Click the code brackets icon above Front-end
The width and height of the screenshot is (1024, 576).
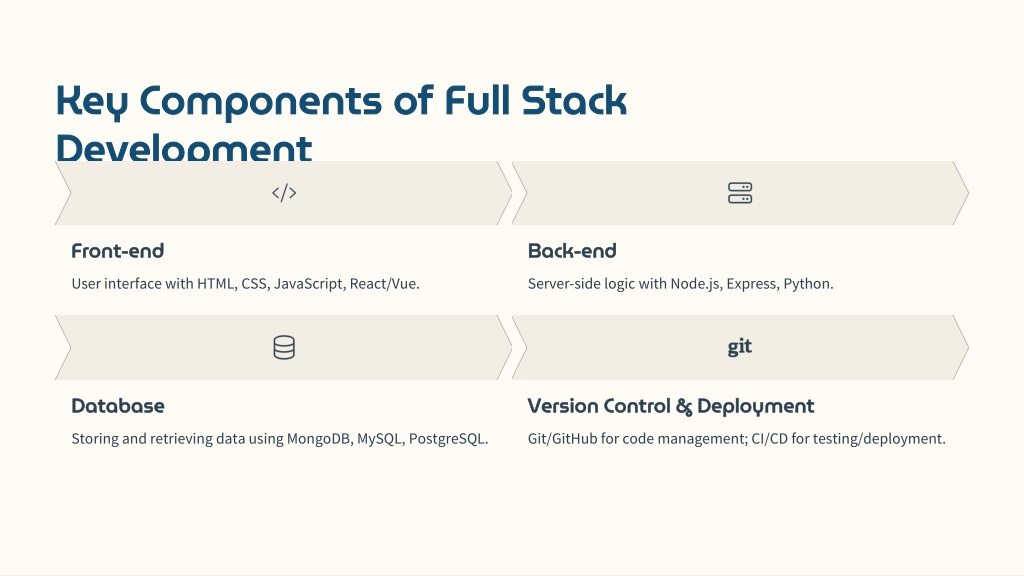(x=284, y=193)
